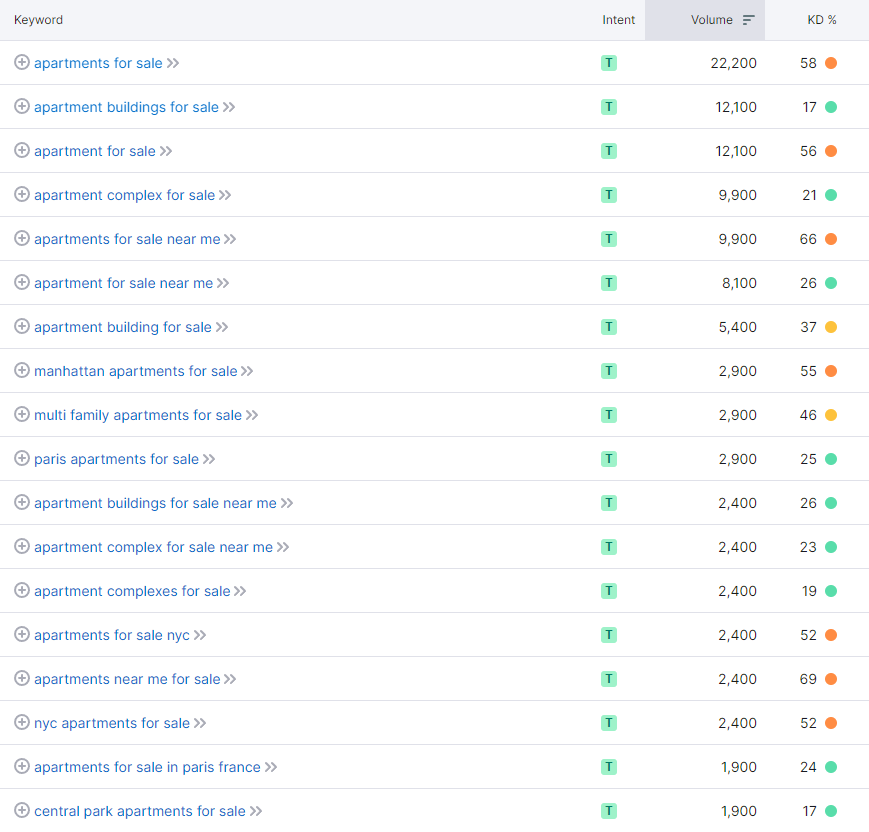Open 'apartment for sale' keyword link
Viewport: 869px width, 832px height.
coord(95,151)
